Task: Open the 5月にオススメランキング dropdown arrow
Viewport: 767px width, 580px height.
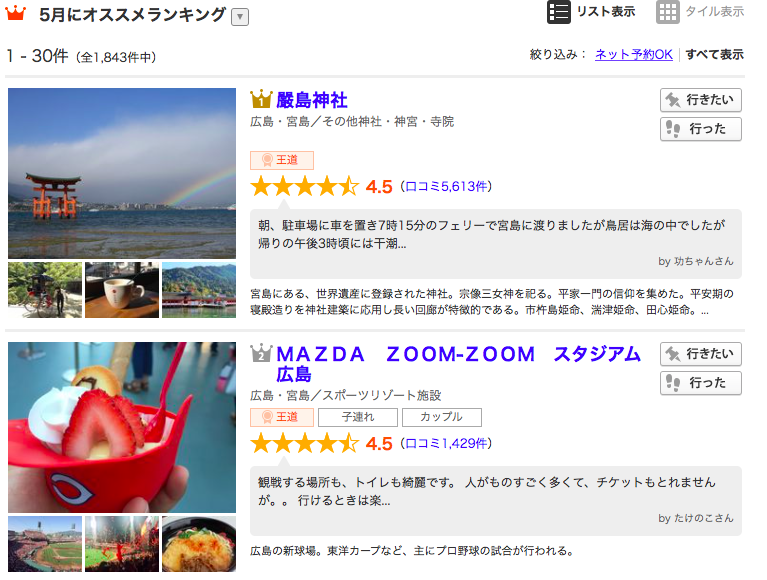Action: [x=240, y=17]
